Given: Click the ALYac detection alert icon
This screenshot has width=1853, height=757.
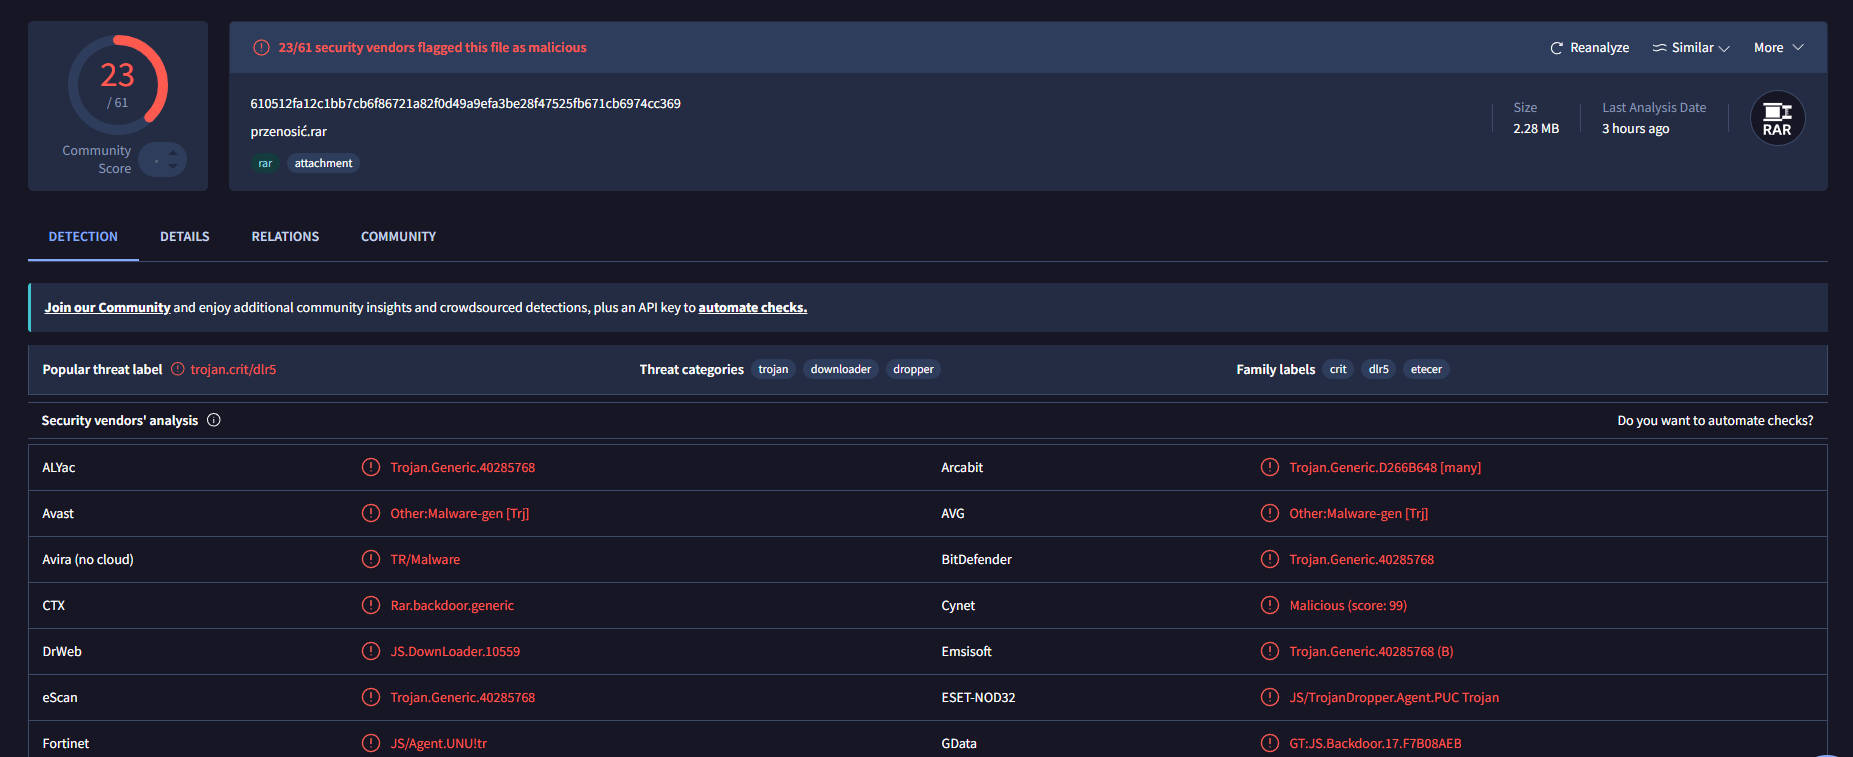Looking at the screenshot, I should 371,467.
